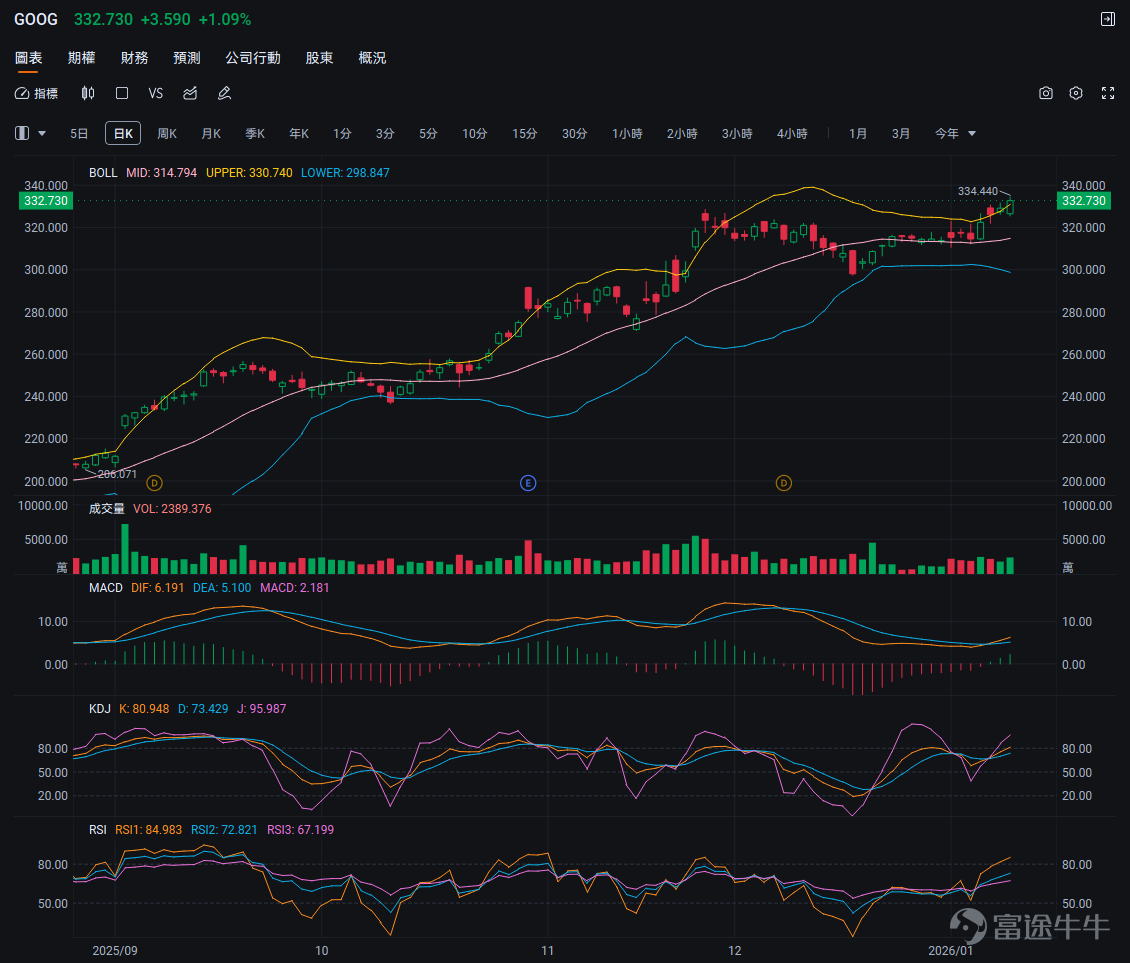
Task: Select the 3小時 interval
Action: point(737,133)
